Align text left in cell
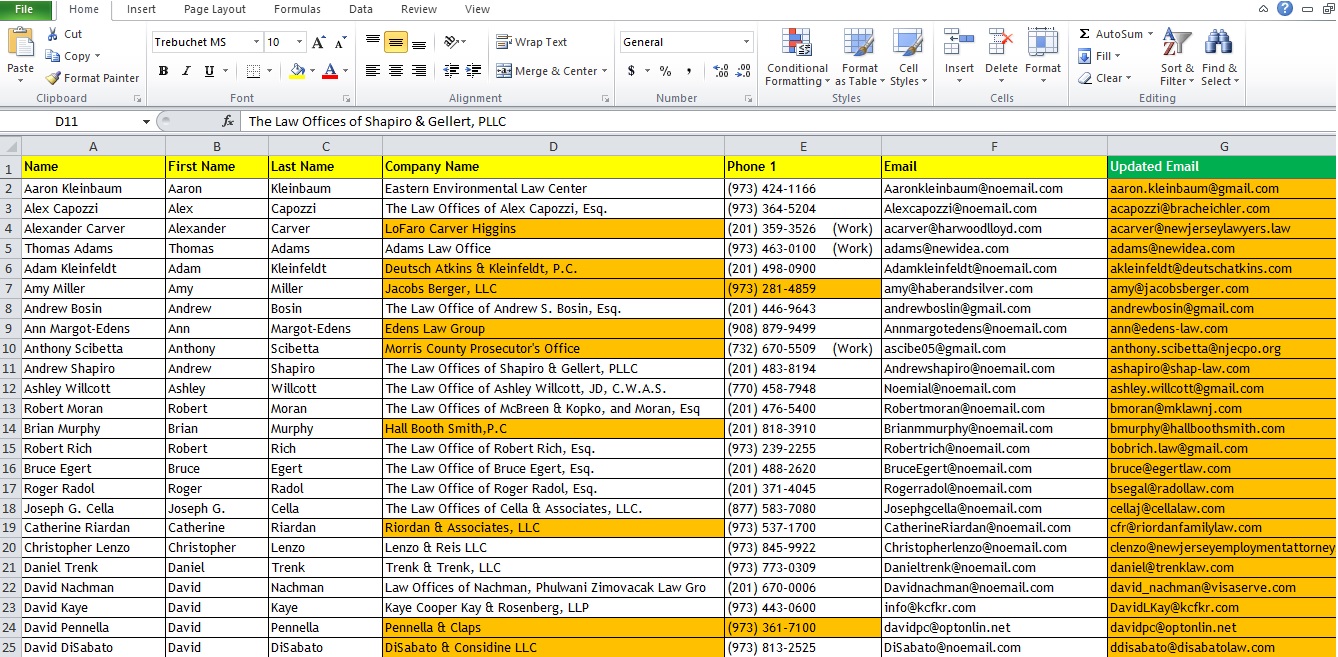The width and height of the screenshot is (1338, 657). 373,71
